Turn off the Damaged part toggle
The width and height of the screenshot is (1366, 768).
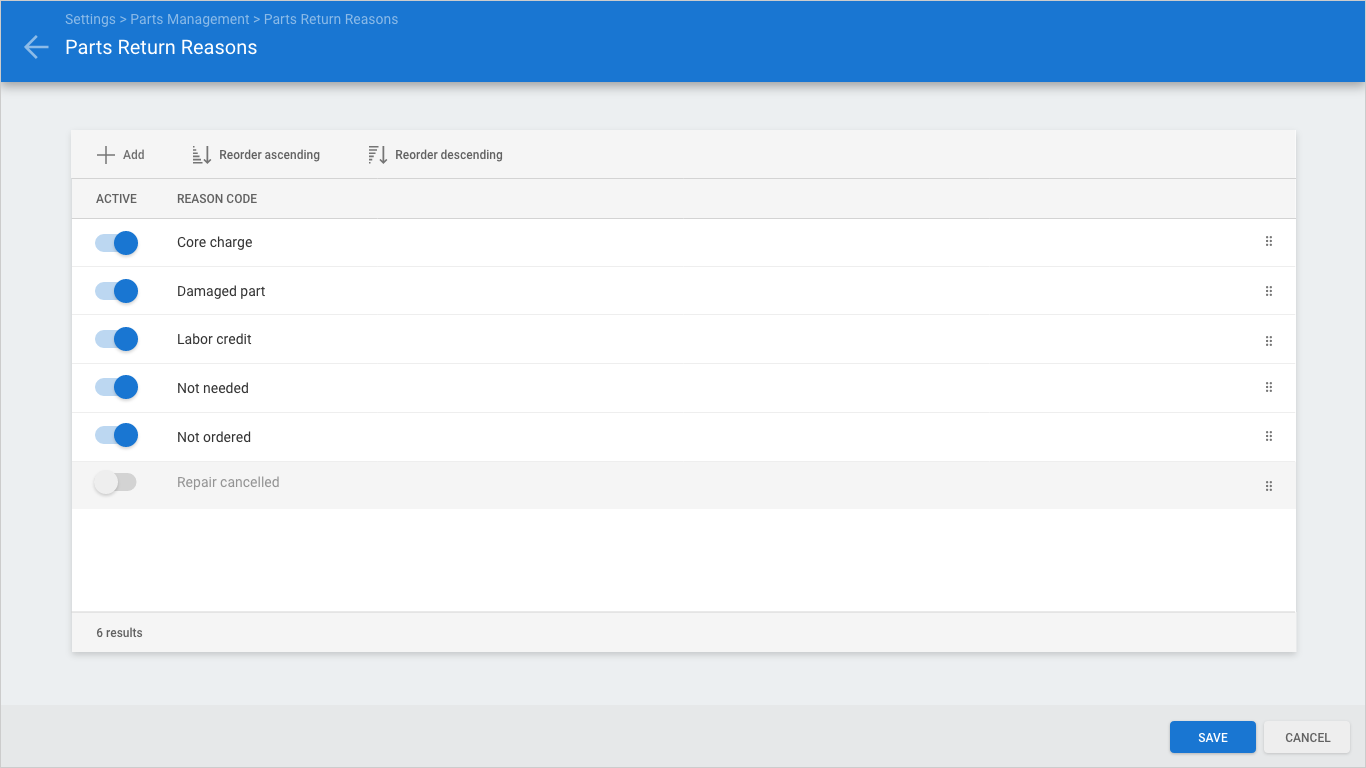[x=116, y=291]
